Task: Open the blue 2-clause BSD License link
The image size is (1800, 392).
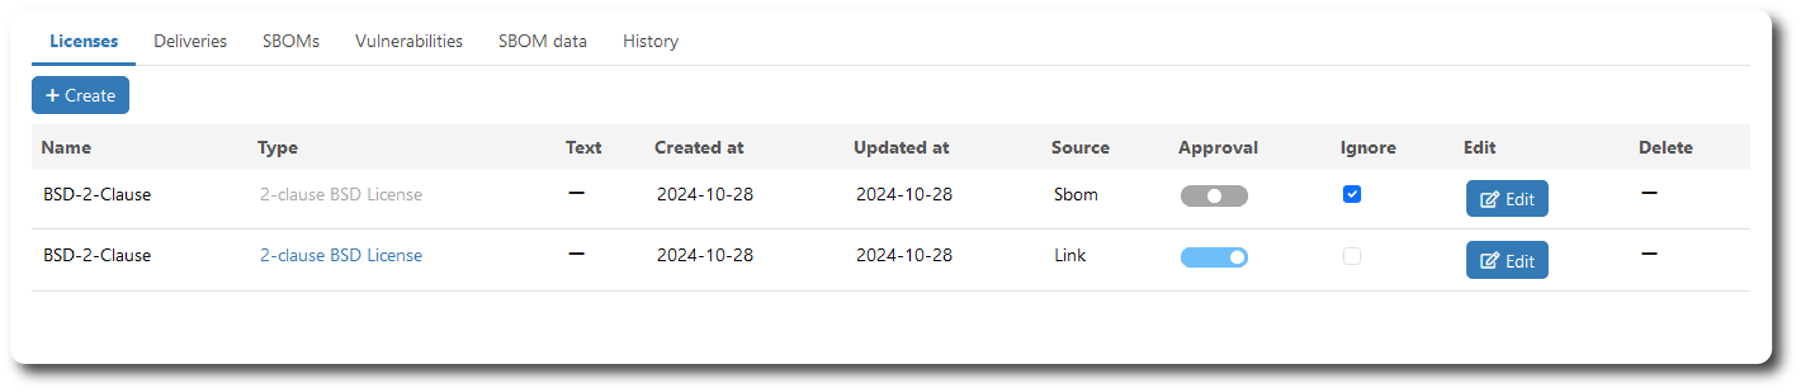Action: [x=341, y=255]
